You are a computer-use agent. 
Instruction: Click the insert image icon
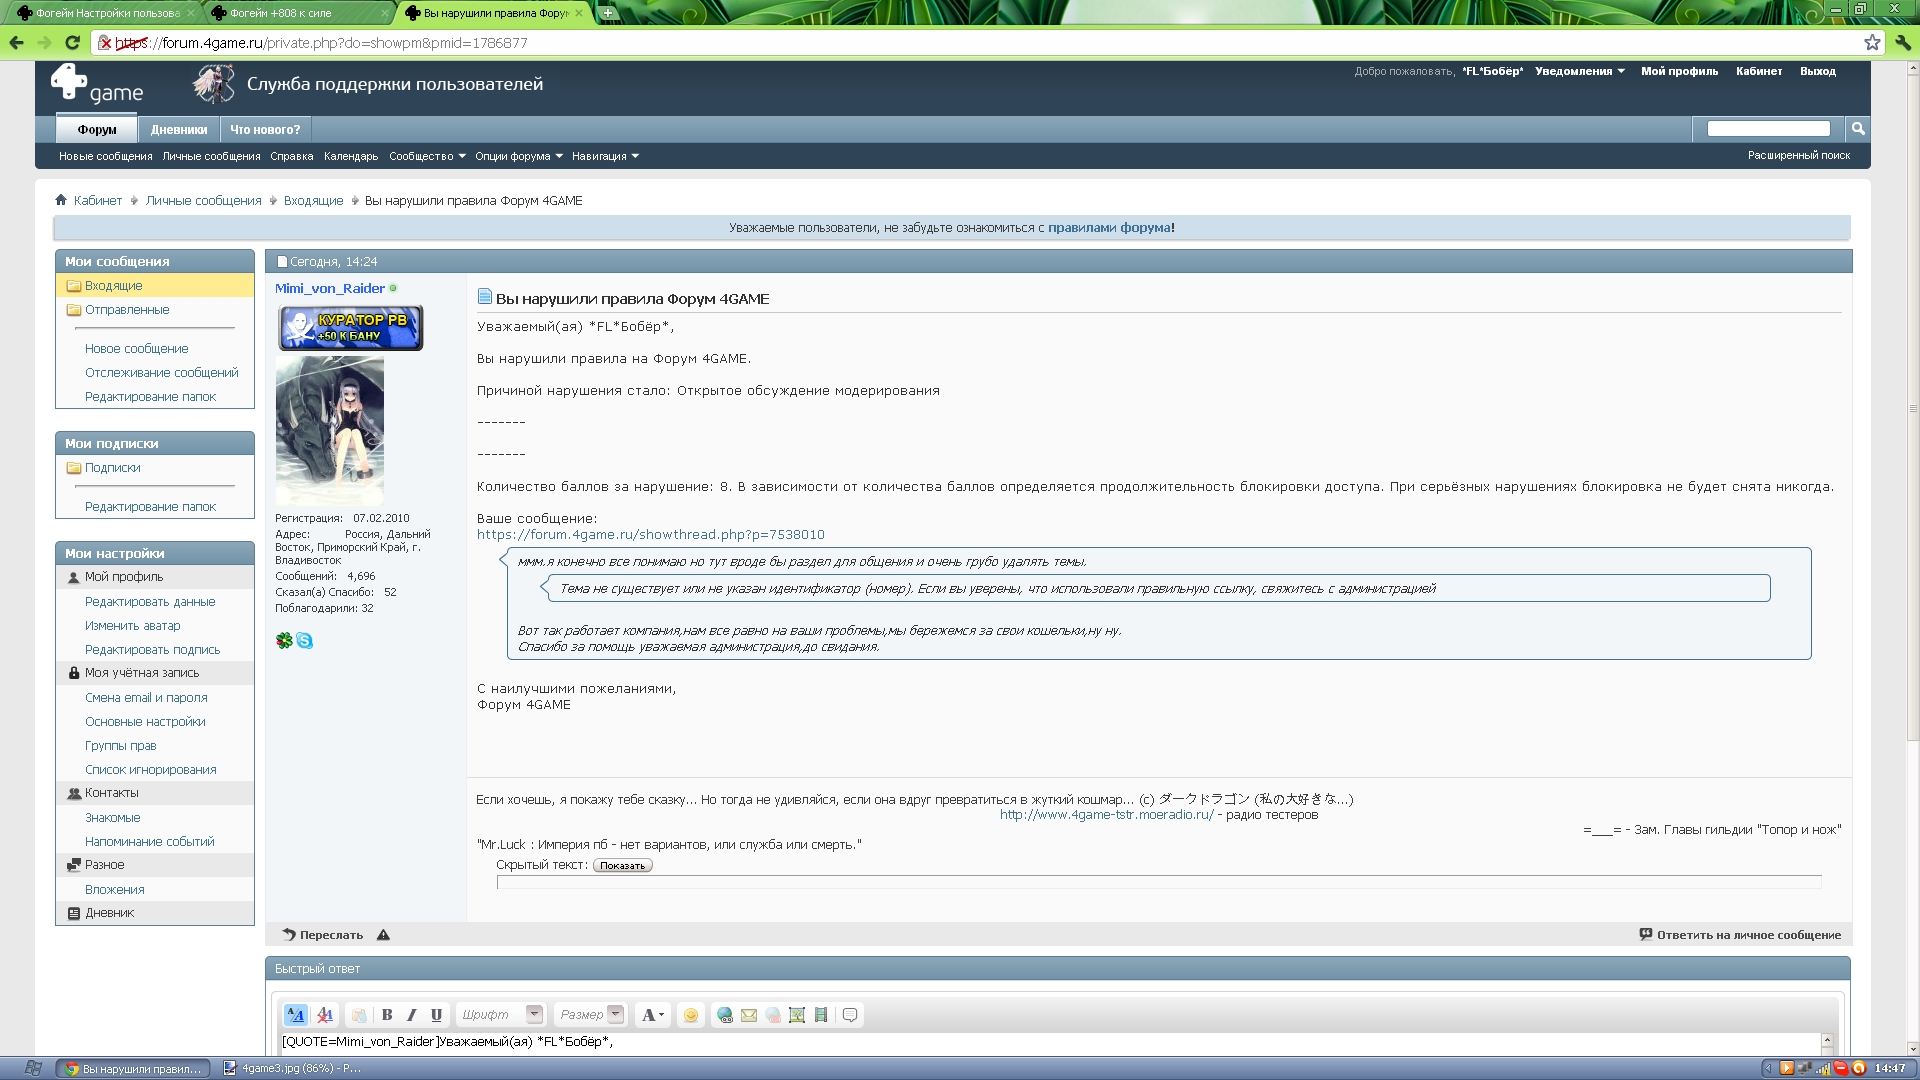click(x=797, y=1015)
